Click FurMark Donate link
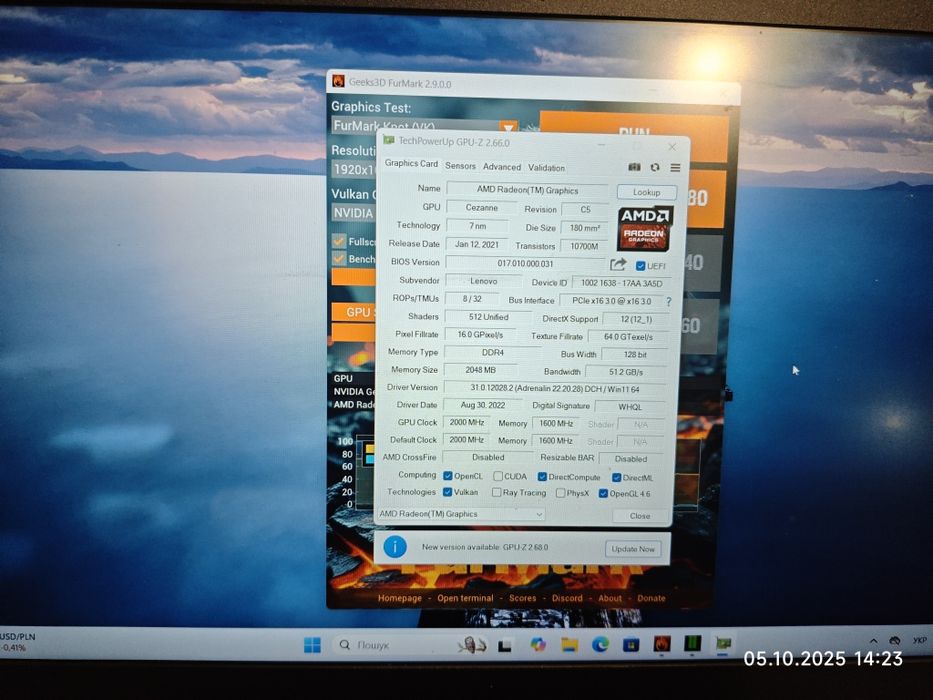The height and width of the screenshot is (700, 933). coord(651,598)
